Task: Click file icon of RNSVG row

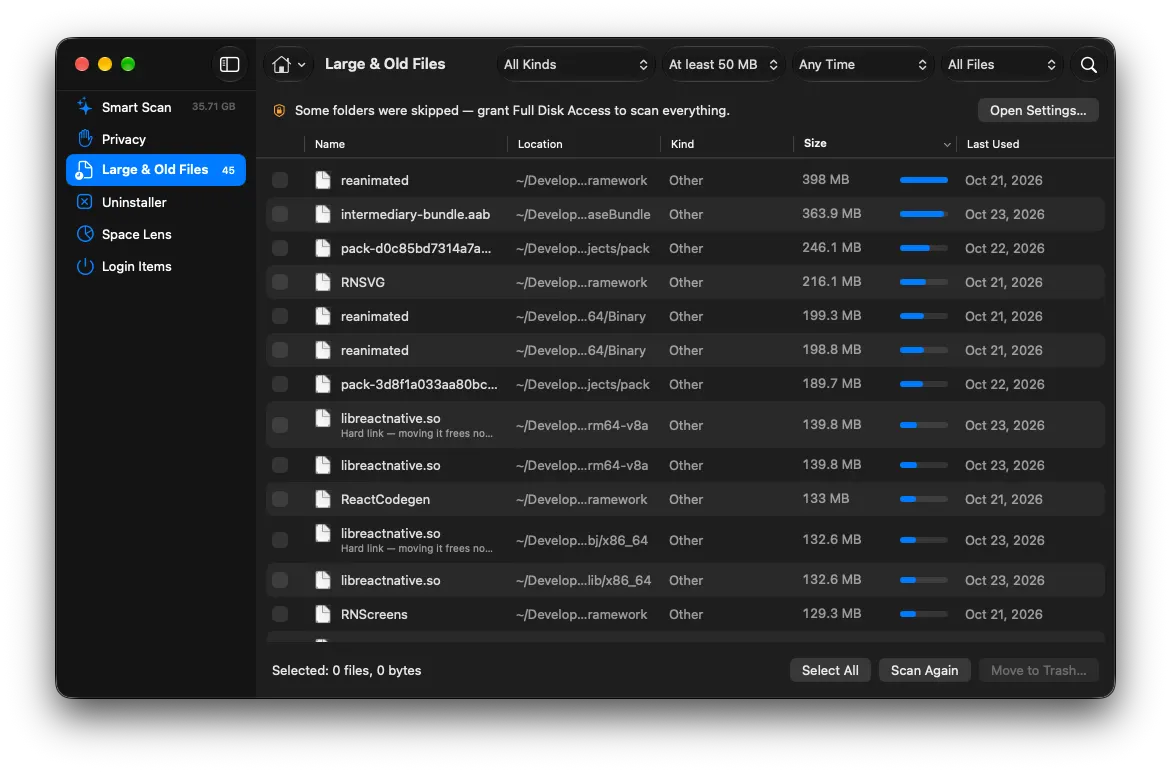Action: coord(323,282)
